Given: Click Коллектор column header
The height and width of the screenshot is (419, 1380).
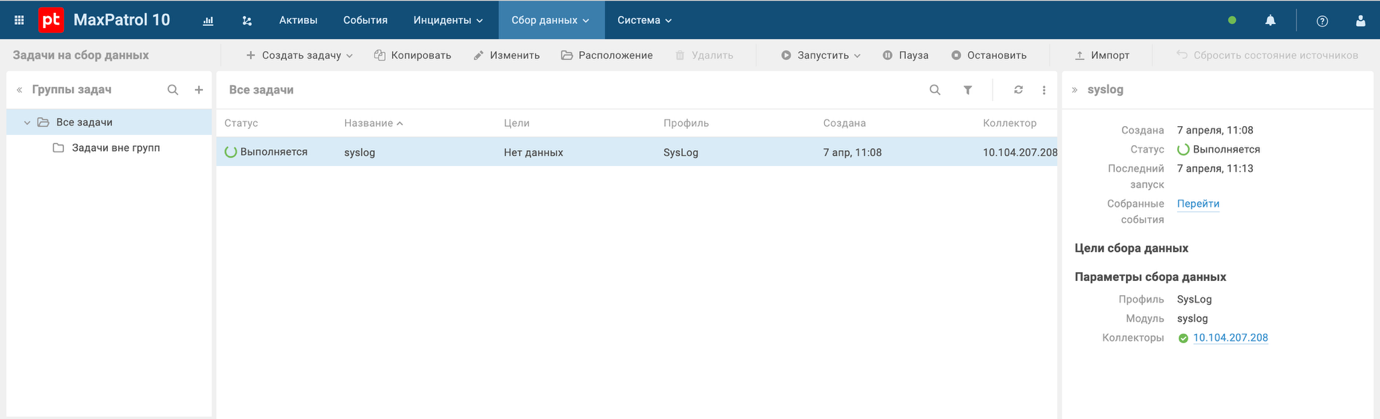Looking at the screenshot, I should click(x=1010, y=123).
